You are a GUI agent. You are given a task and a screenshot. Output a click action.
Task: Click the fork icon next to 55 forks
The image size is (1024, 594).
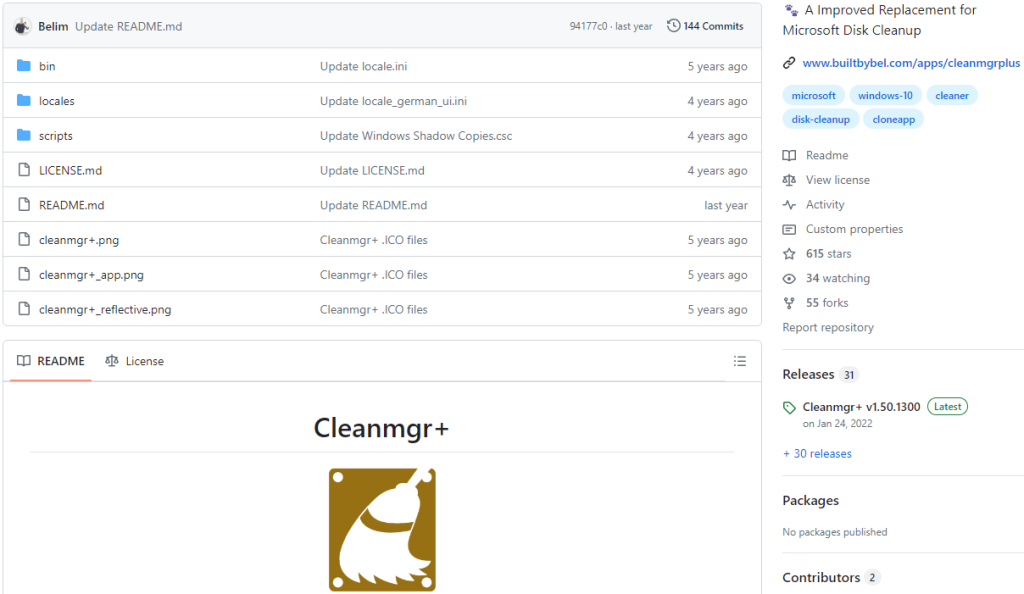click(x=789, y=303)
